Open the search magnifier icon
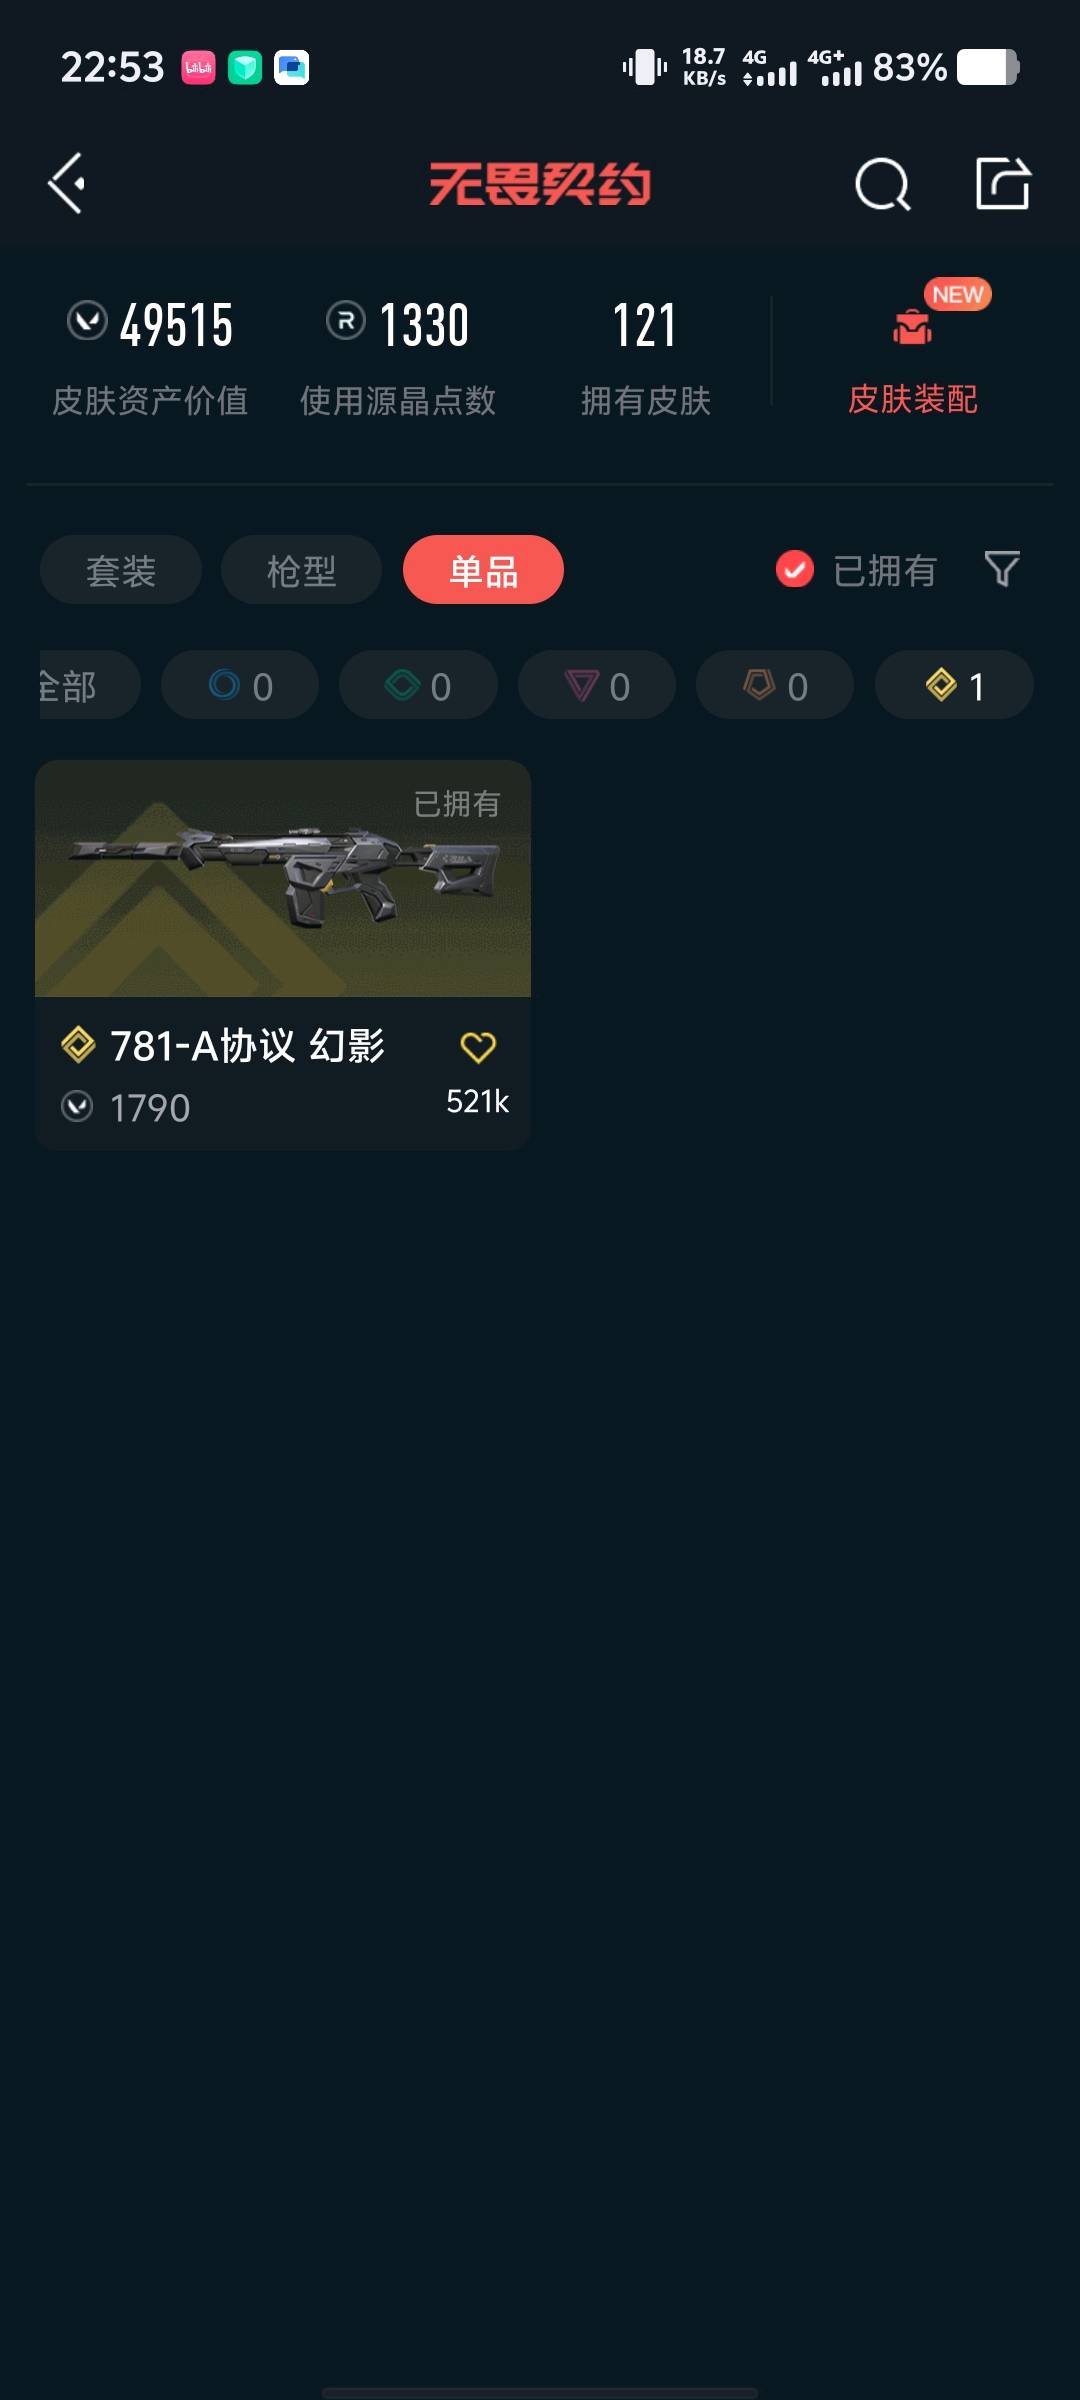This screenshot has width=1080, height=2400. click(883, 184)
